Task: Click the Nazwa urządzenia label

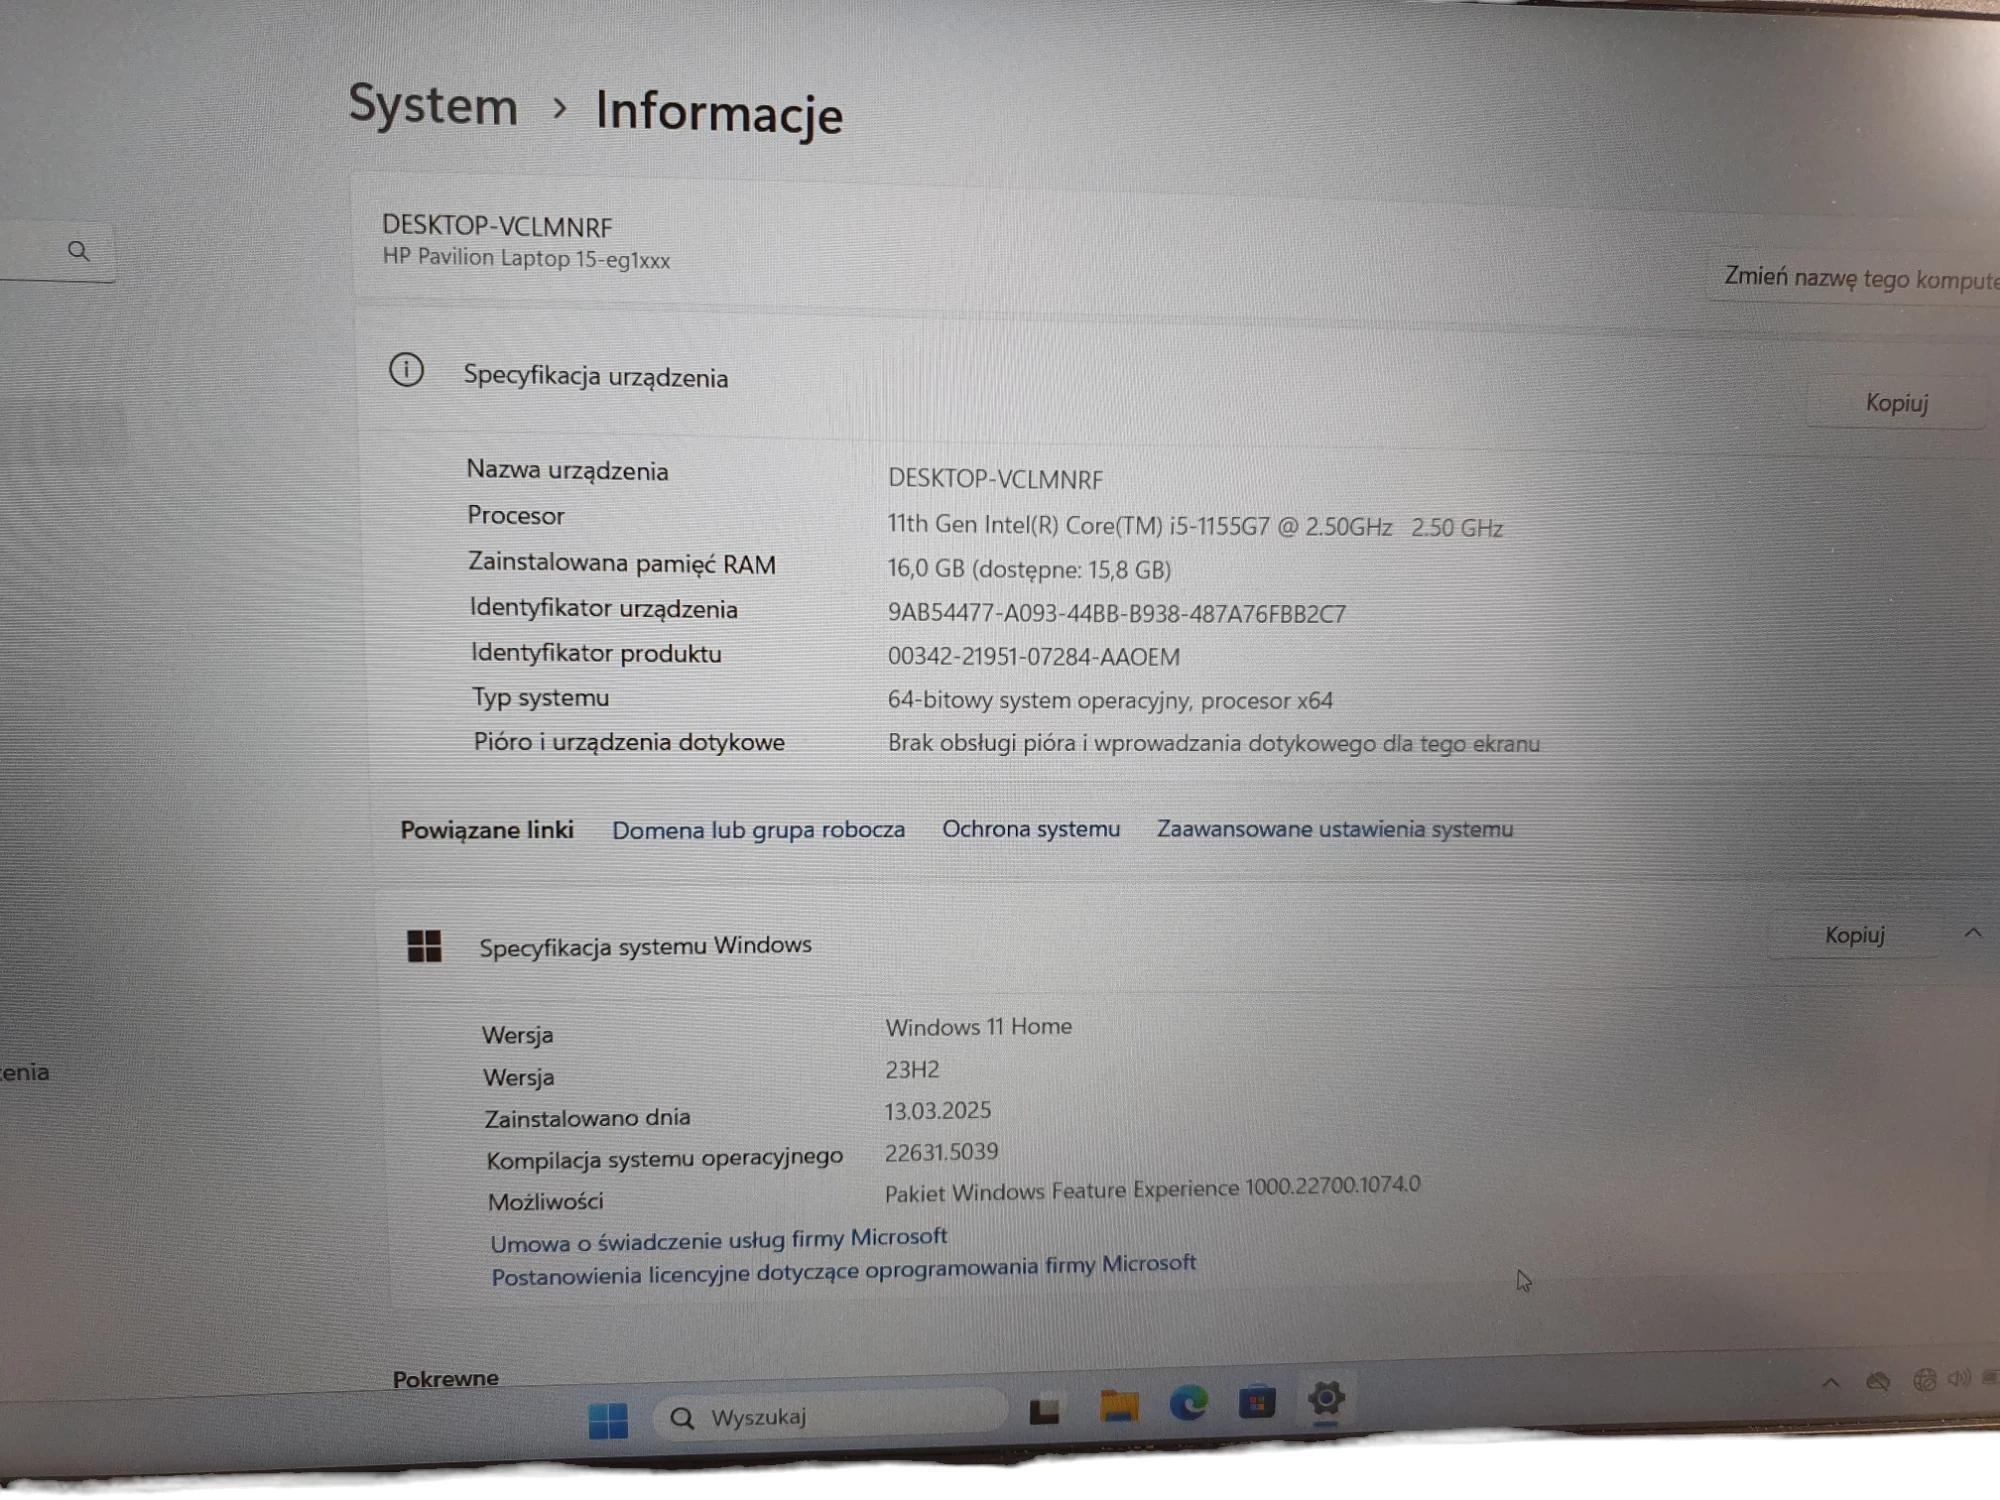Action: point(567,471)
